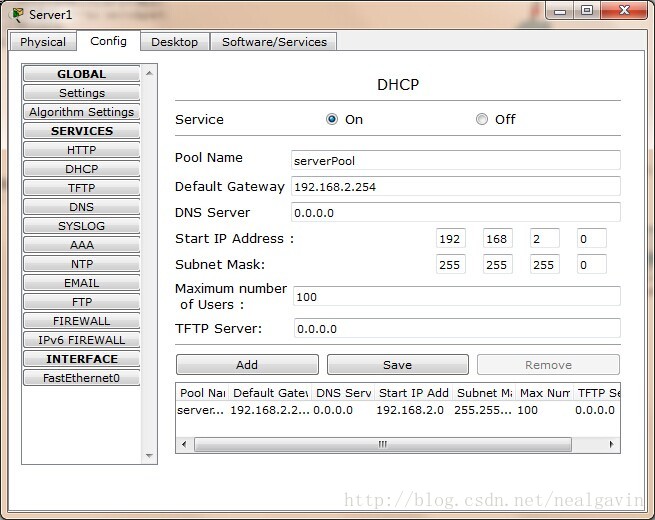The height and width of the screenshot is (520, 655).
Task: Click Subnet Mask first octet field
Action: click(450, 264)
